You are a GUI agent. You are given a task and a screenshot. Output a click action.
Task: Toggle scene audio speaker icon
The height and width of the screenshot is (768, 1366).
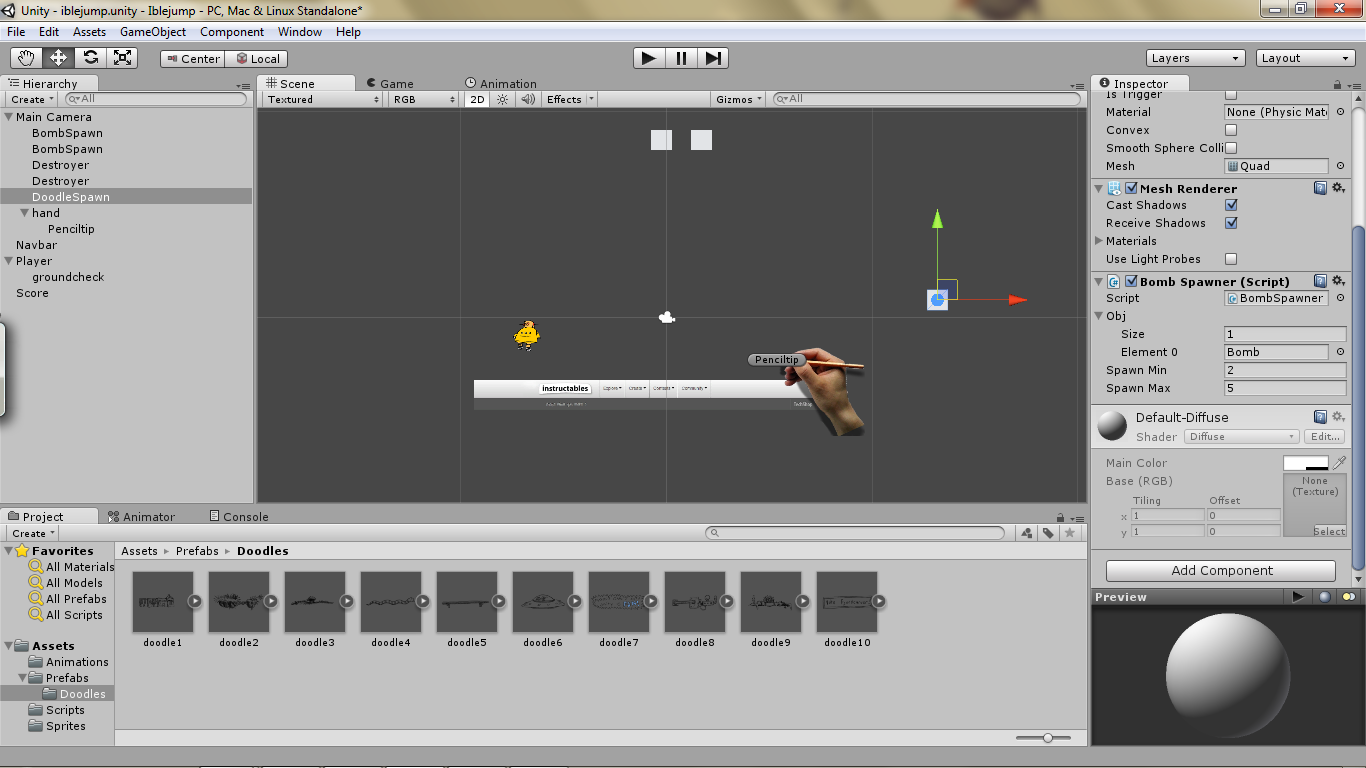[x=527, y=99]
